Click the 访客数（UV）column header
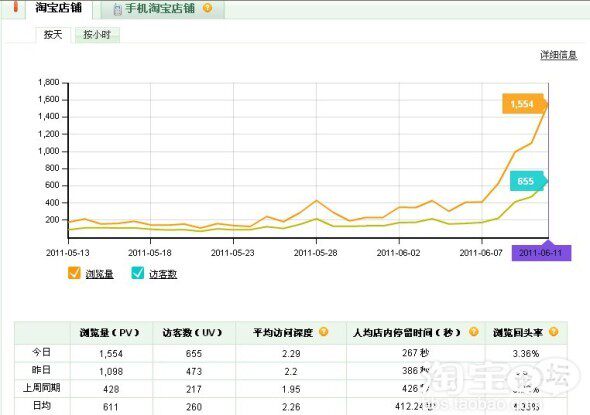The image size is (590, 415). pos(193,333)
